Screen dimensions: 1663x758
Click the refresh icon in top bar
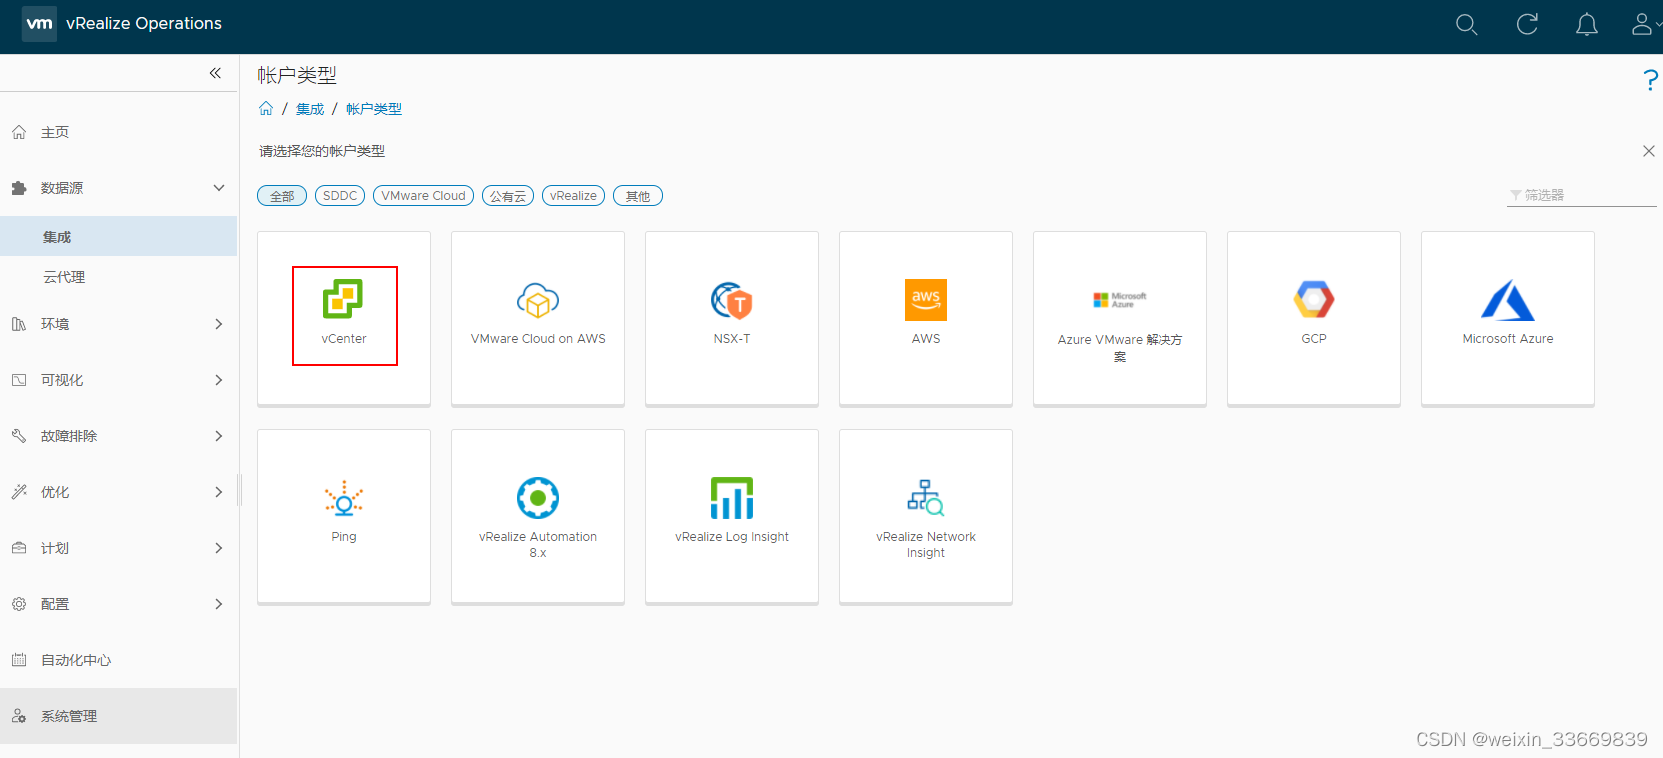[1527, 24]
